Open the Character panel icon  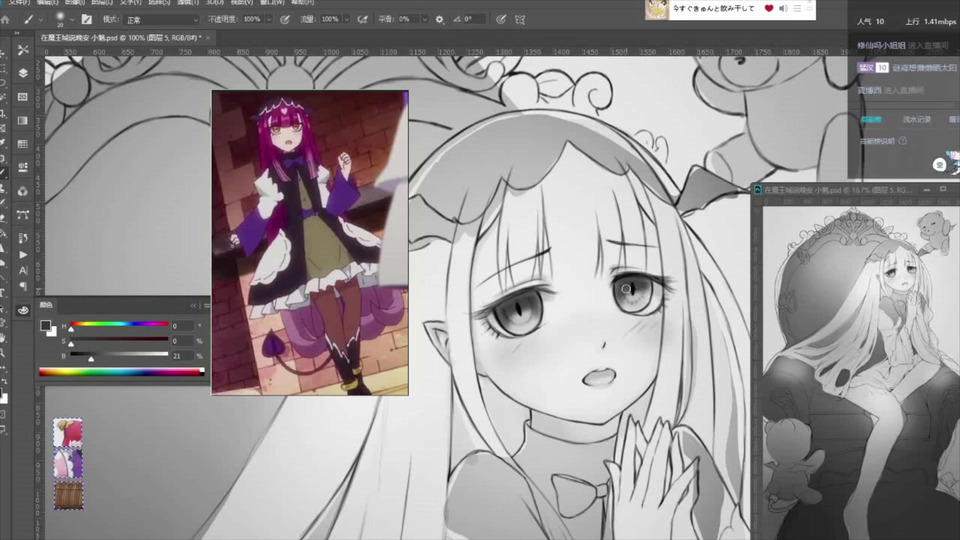(23, 270)
